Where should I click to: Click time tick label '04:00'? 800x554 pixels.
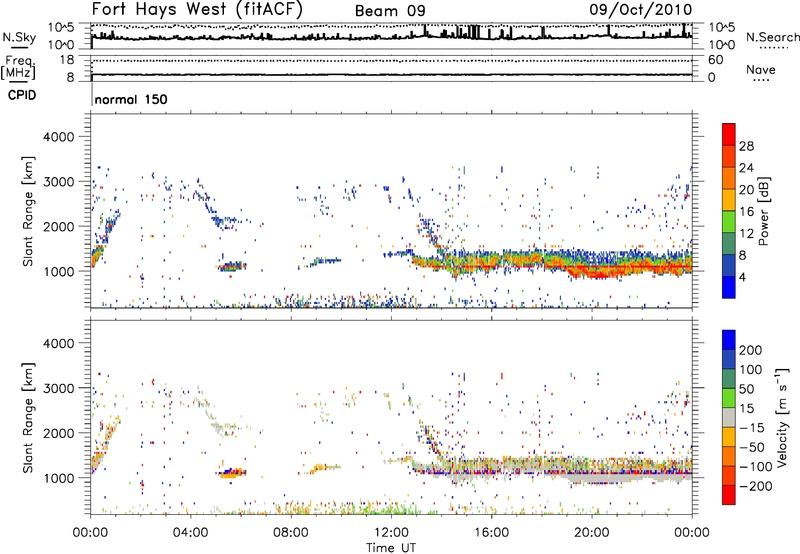coord(190,533)
